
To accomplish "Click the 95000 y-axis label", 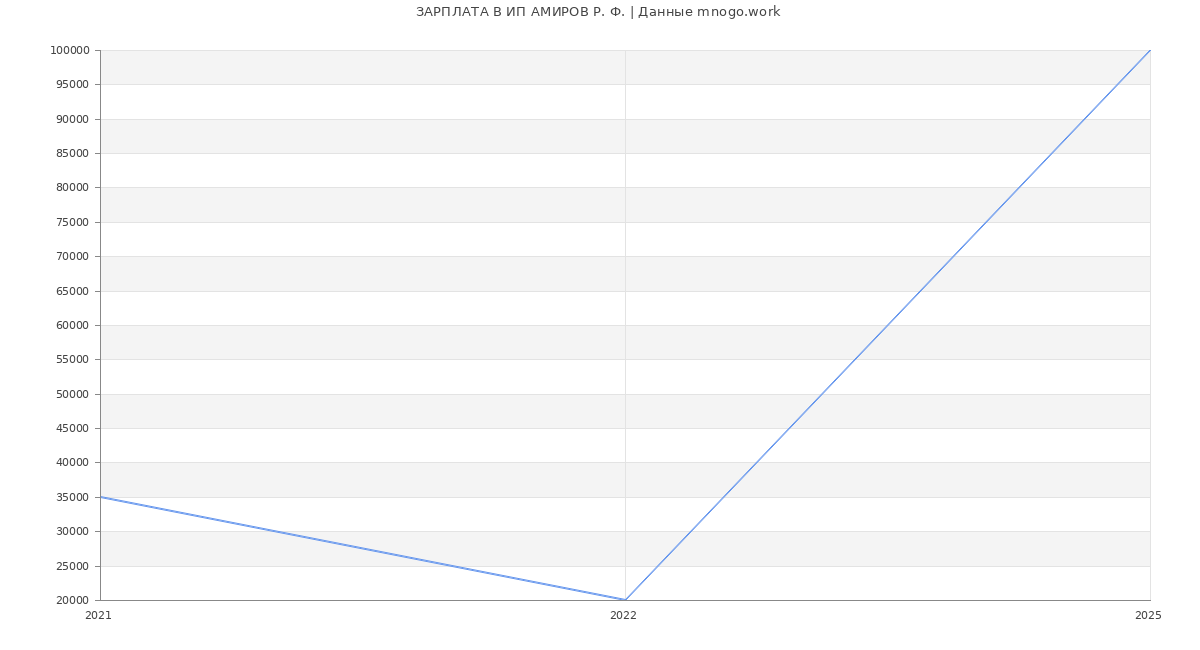I will point(72,85).
